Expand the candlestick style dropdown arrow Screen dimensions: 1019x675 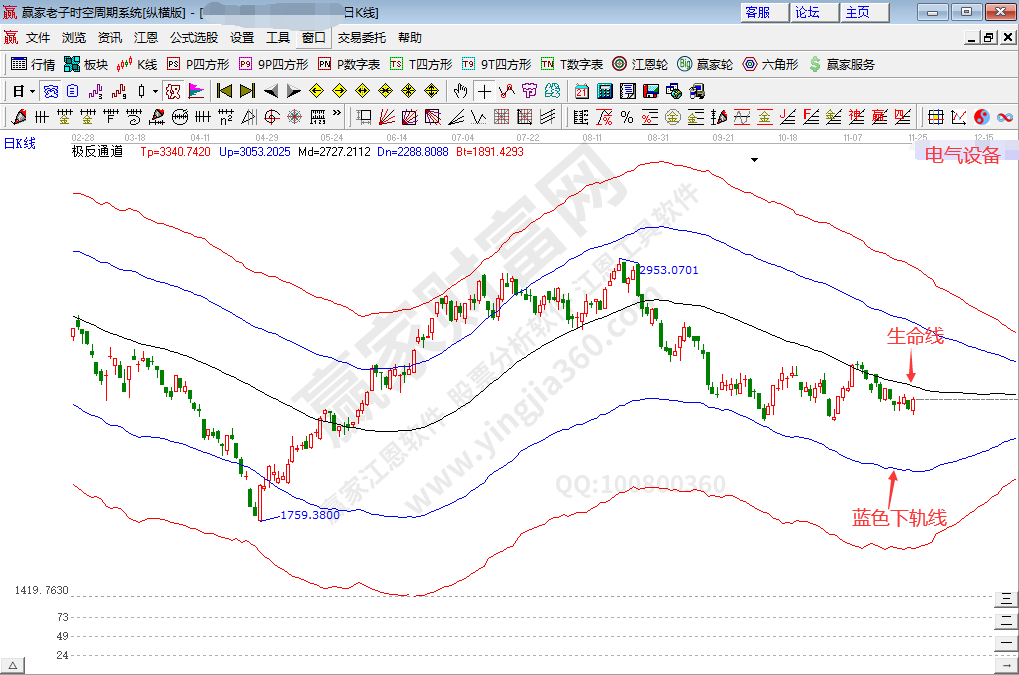[154, 91]
